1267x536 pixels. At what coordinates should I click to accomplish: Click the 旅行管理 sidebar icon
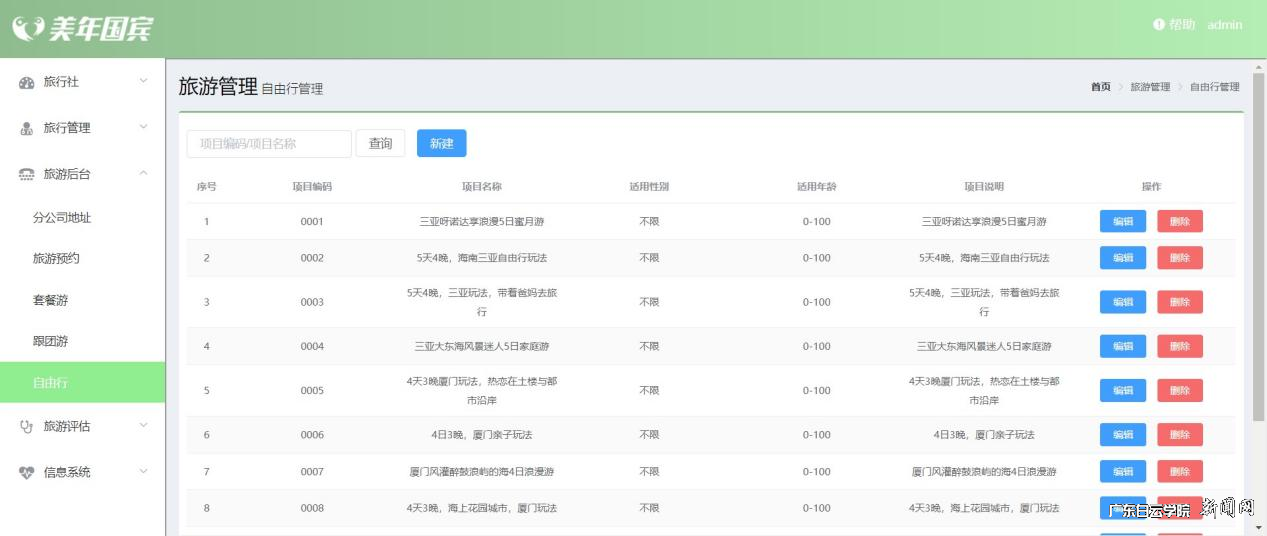coord(27,129)
